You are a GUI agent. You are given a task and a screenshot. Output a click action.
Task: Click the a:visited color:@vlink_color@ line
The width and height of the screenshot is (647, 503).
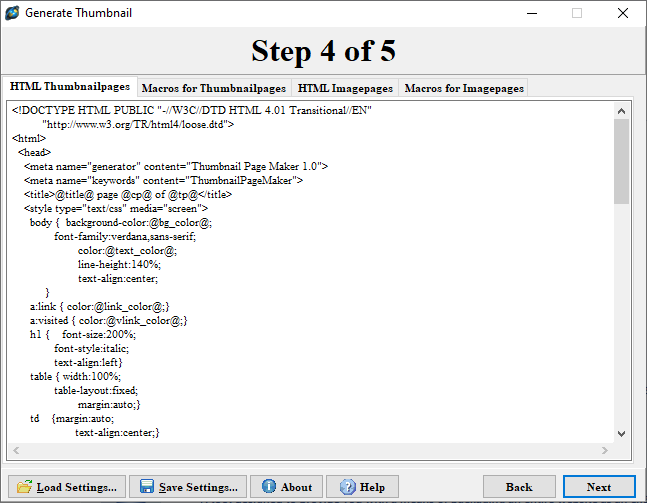click(x=109, y=321)
